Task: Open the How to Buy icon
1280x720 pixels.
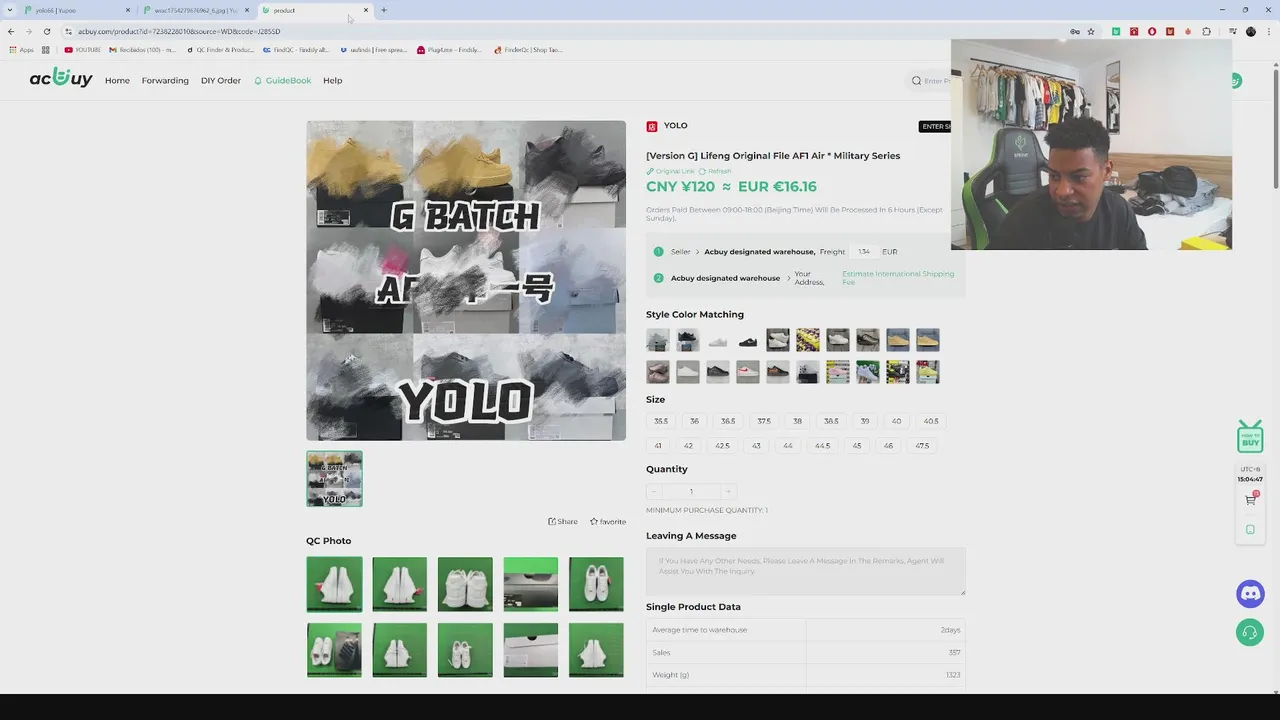Action: [x=1250, y=436]
